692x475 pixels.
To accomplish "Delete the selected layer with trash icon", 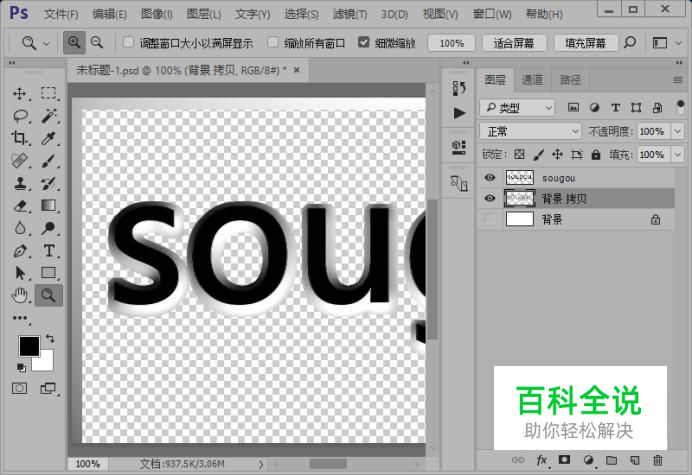I will click(x=658, y=460).
